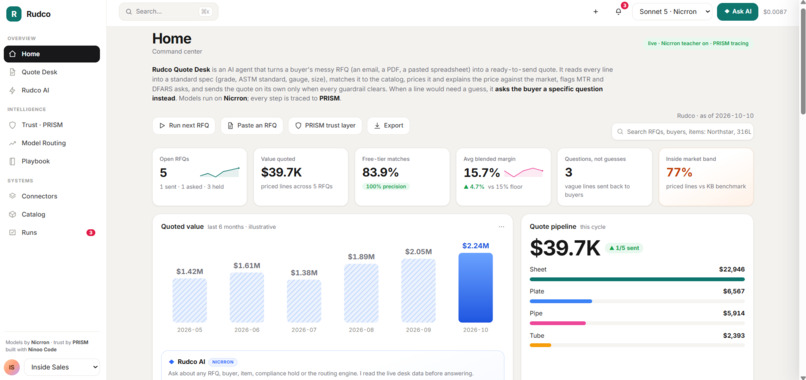Click the NICRRON tag beside Rudco AI
Viewport: 806px width, 380px height.
coord(223,361)
